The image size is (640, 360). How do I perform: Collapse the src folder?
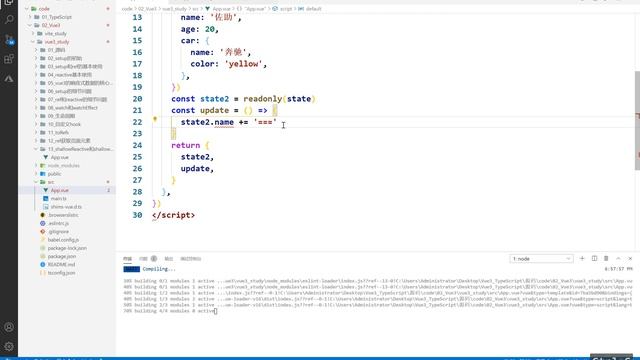coord(36,182)
